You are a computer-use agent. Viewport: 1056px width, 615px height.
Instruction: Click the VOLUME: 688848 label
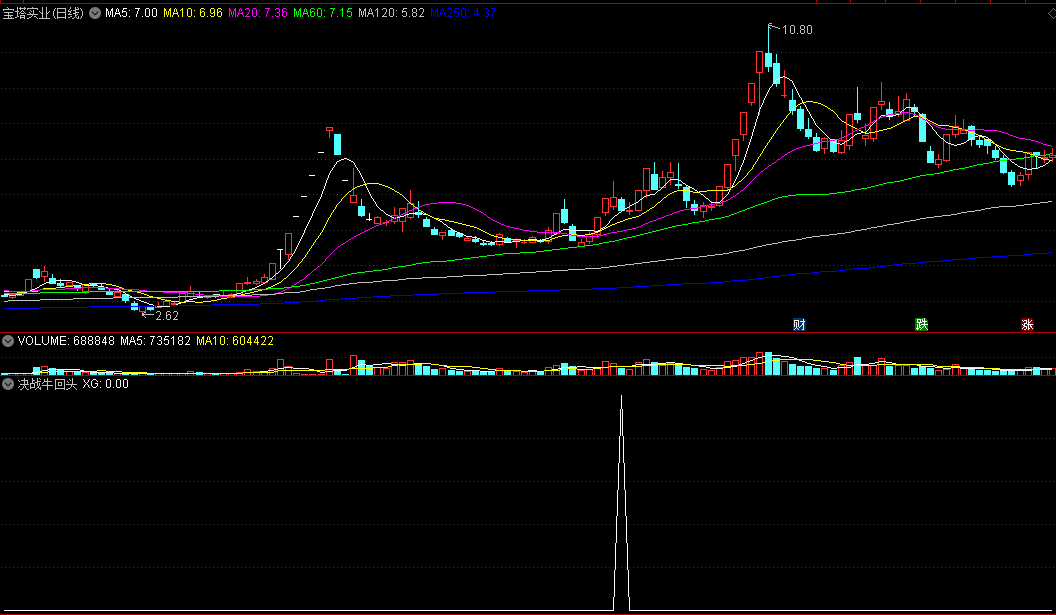point(66,341)
